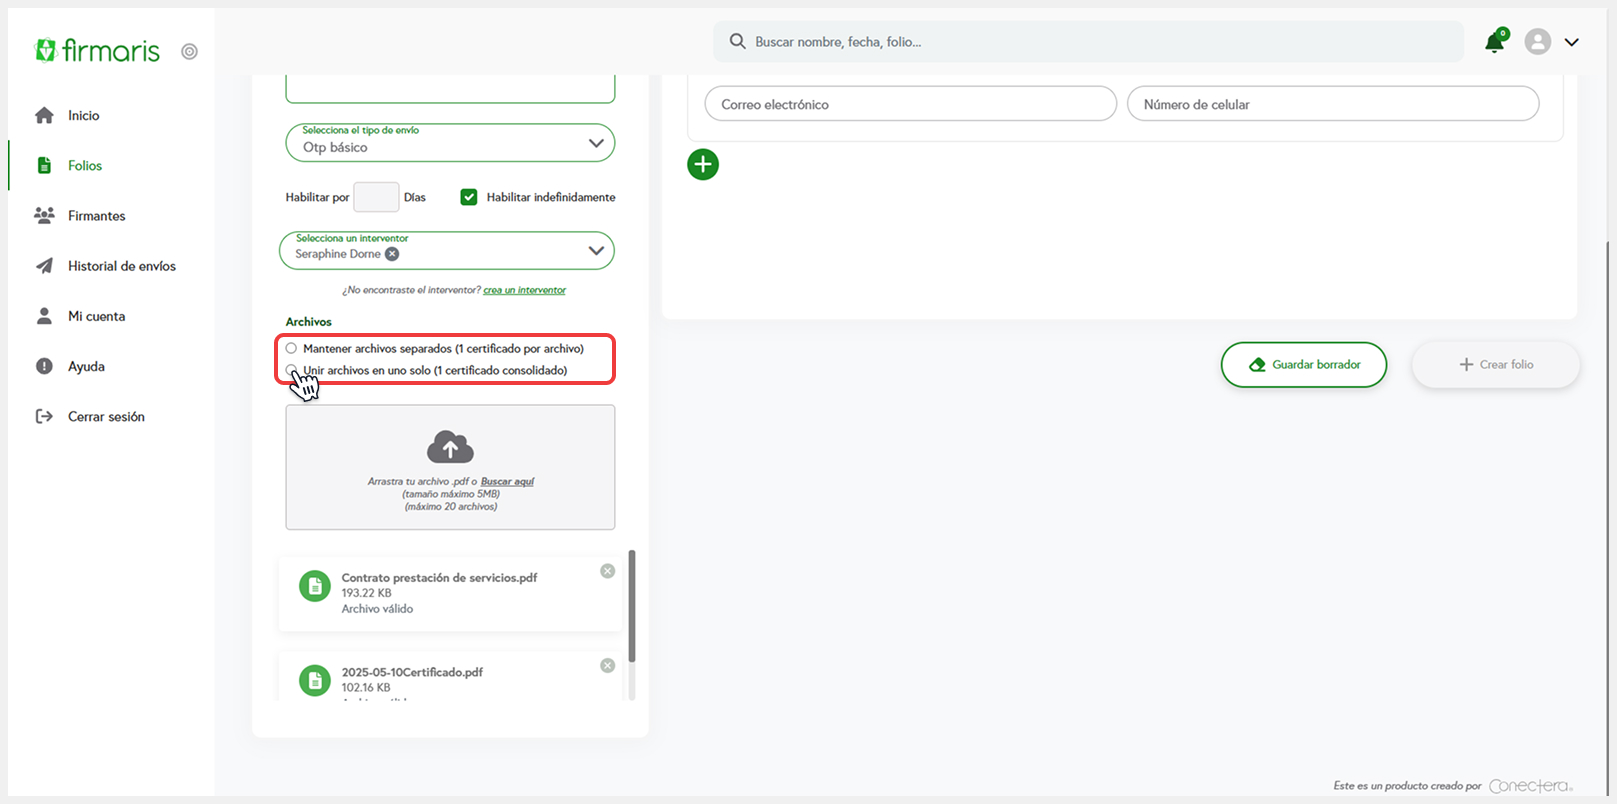Remove 2025-05-10Certificado.pdf from the list
The height and width of the screenshot is (804, 1617).
point(607,666)
